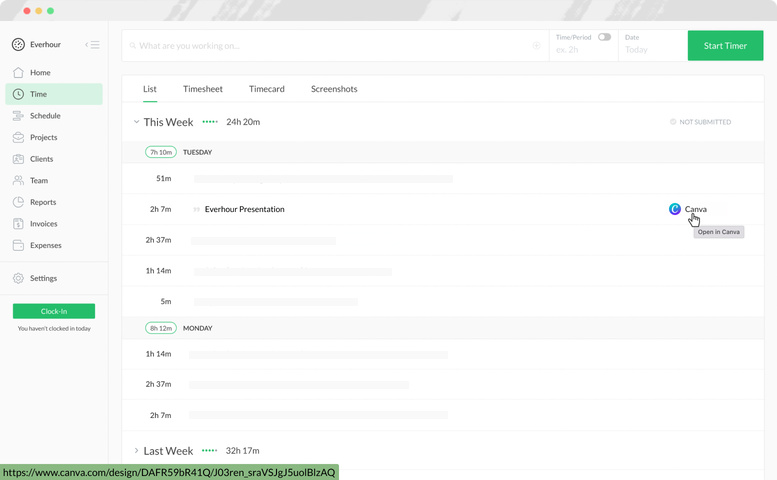The image size is (777, 480).
Task: Click 'You haven't clocked in today' text
Action: click(x=54, y=328)
